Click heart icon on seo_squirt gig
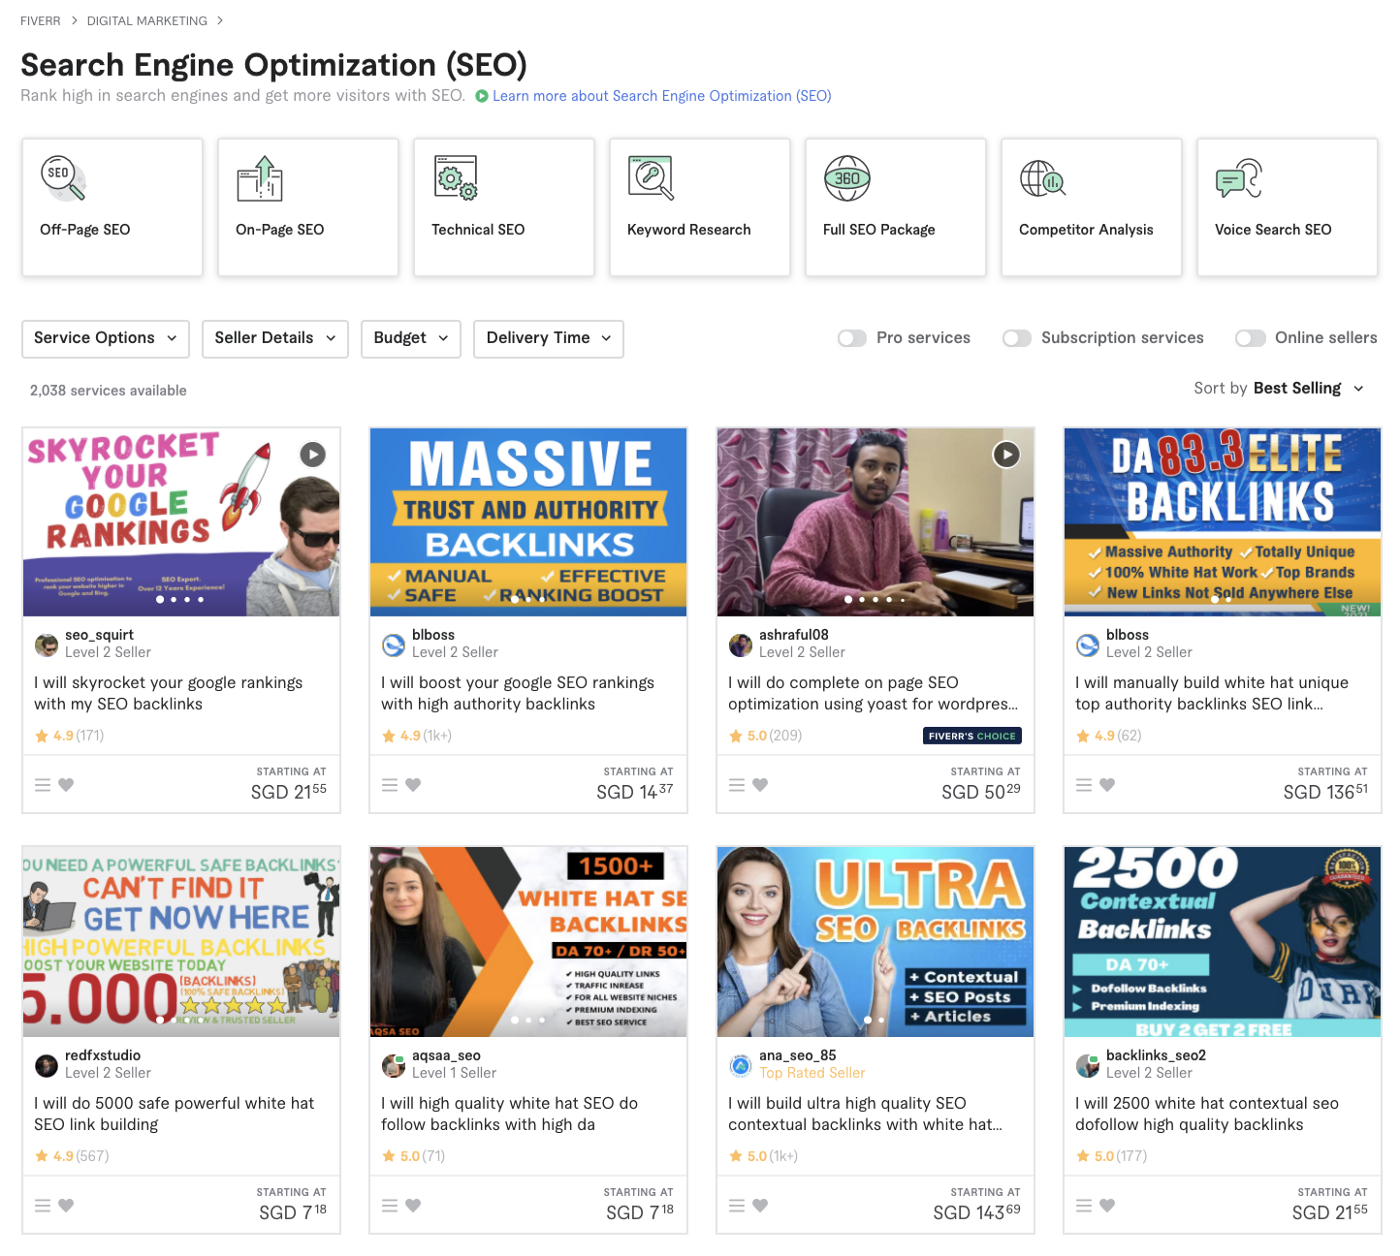The width and height of the screenshot is (1400, 1256). [66, 785]
